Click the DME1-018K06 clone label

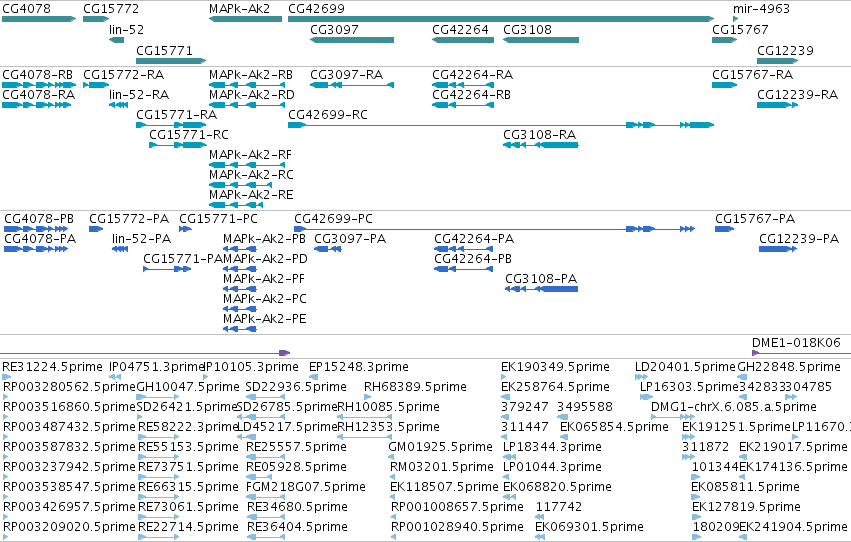(x=796, y=343)
